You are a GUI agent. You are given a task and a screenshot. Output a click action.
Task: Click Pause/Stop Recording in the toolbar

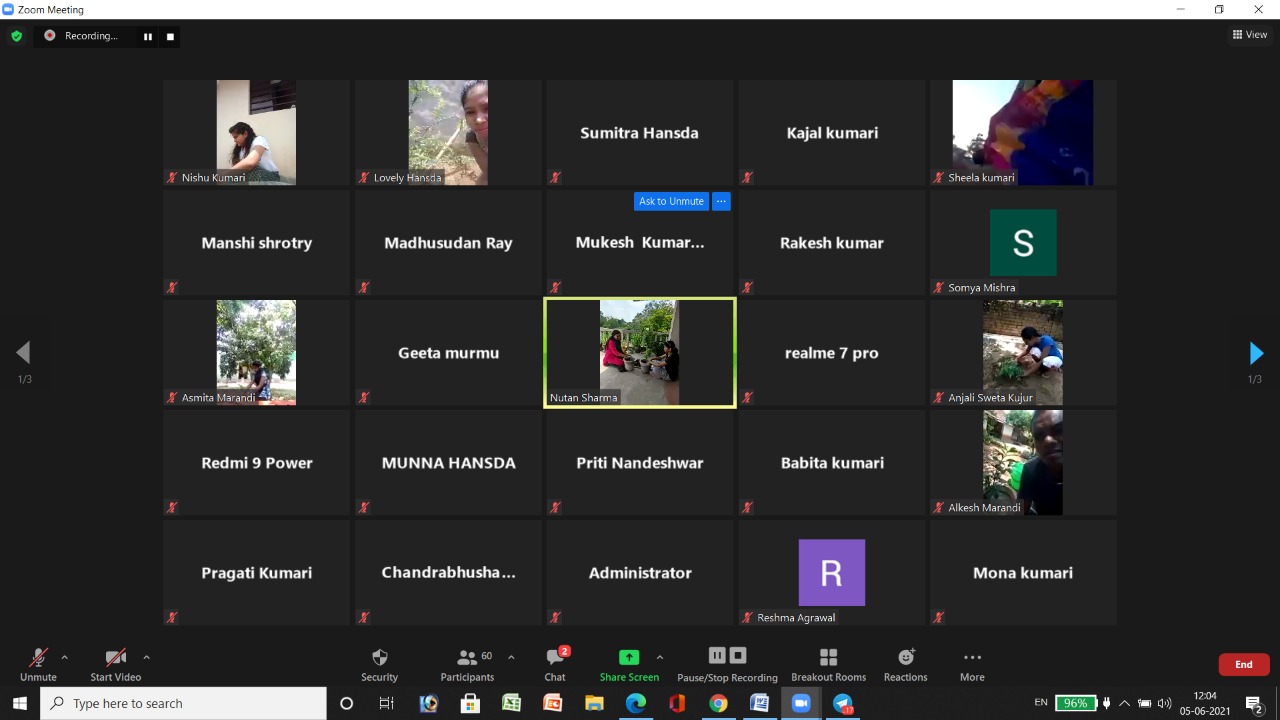pyautogui.click(x=727, y=663)
